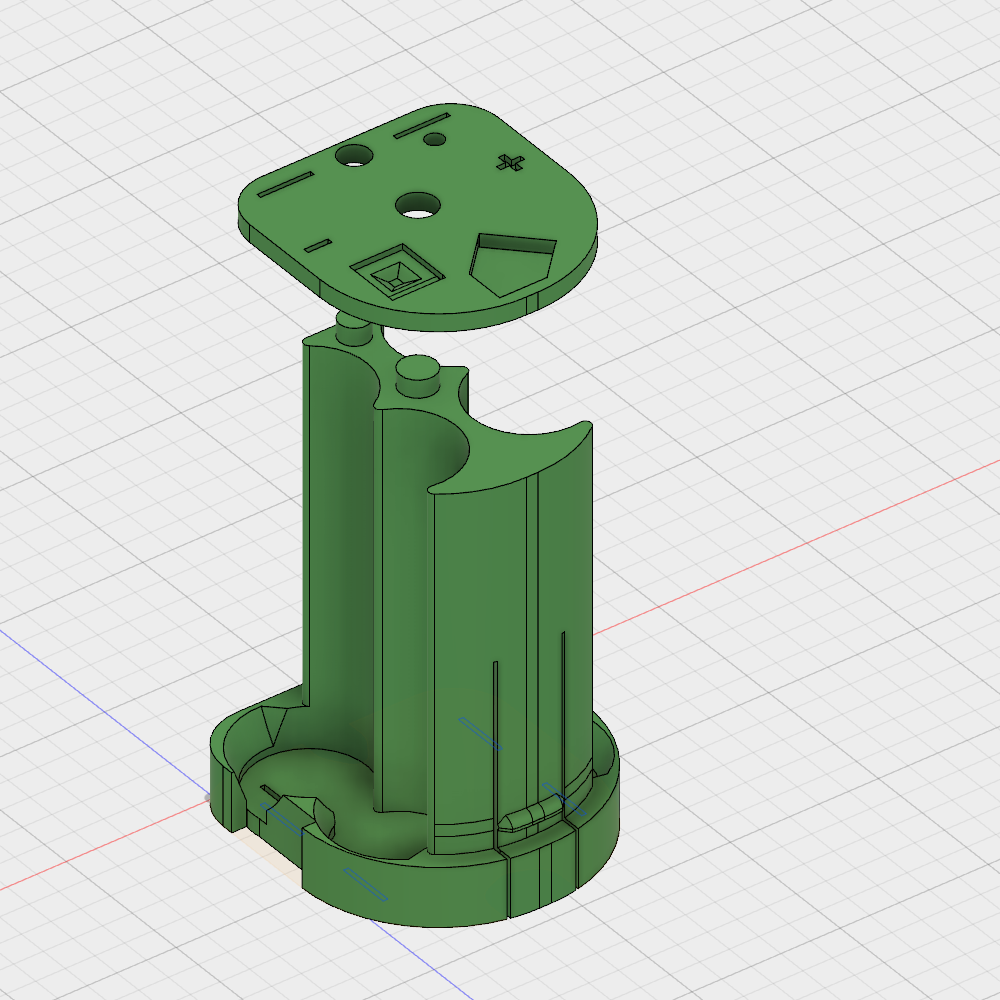The width and height of the screenshot is (1000, 1000).
Task: Click the blue sketch line on the front base wall
Action: coord(365,883)
